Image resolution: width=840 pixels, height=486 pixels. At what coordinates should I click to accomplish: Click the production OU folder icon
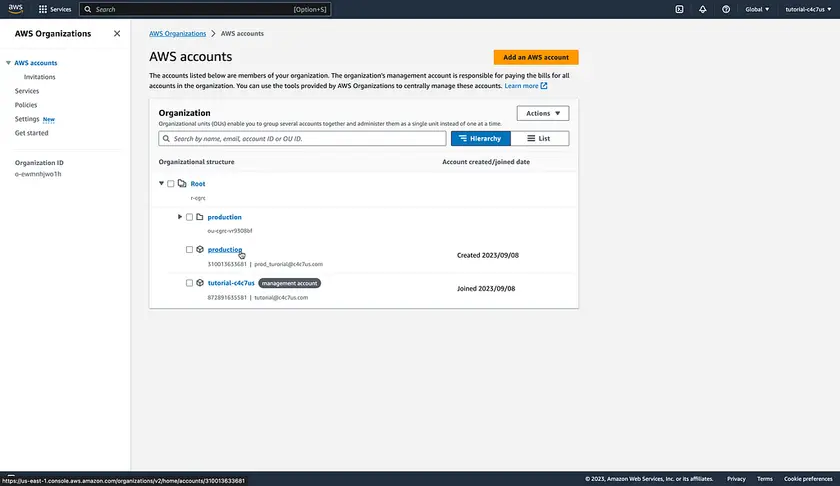point(200,217)
